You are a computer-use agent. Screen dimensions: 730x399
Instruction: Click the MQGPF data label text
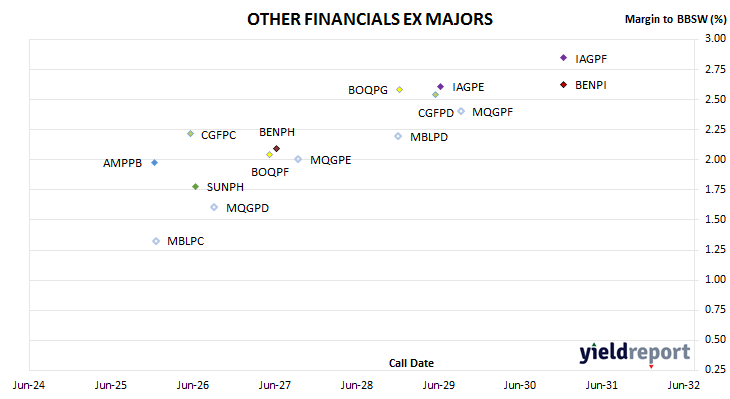point(493,112)
